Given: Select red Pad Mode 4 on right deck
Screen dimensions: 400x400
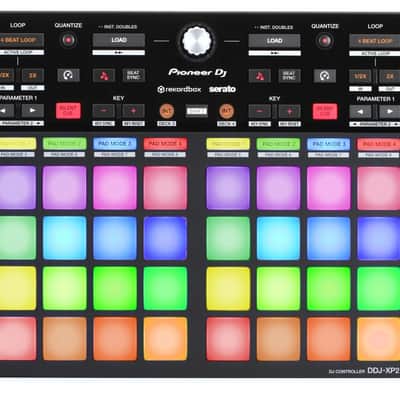Looking at the screenshot, I should (378, 144).
